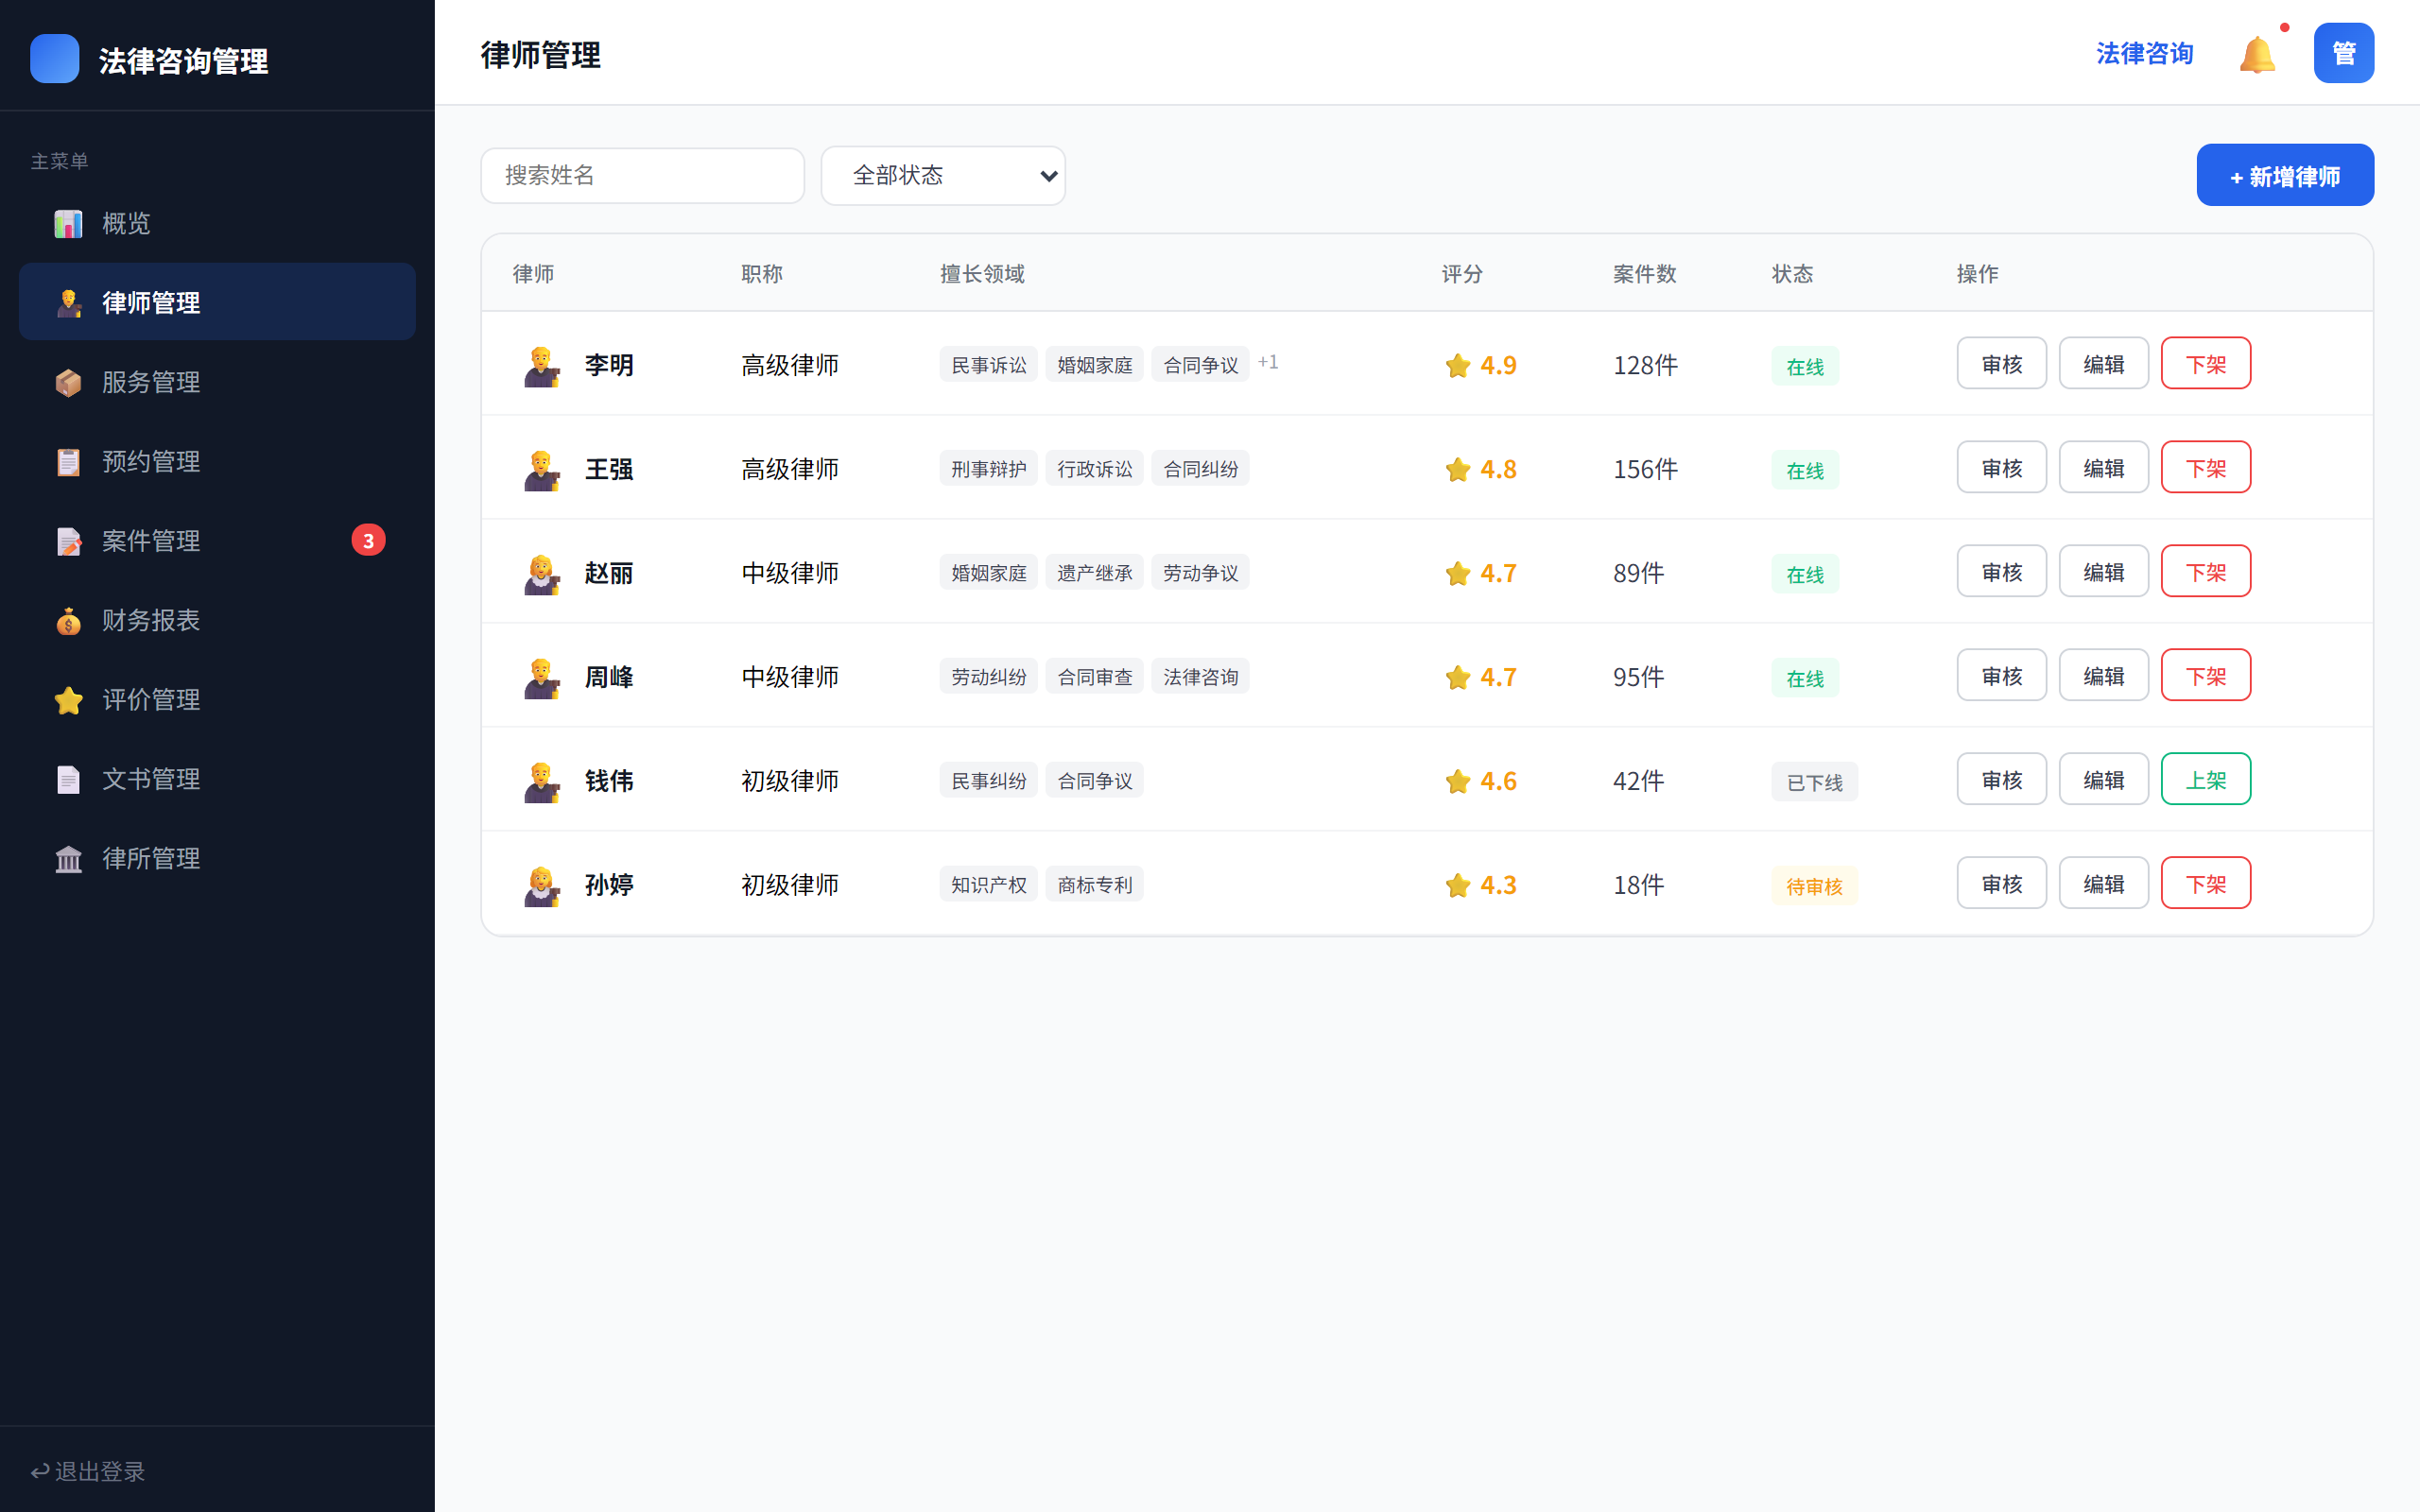Click the 法律咨询 tag in 周峰's row
The height and width of the screenshot is (1512, 2420).
tap(1200, 676)
